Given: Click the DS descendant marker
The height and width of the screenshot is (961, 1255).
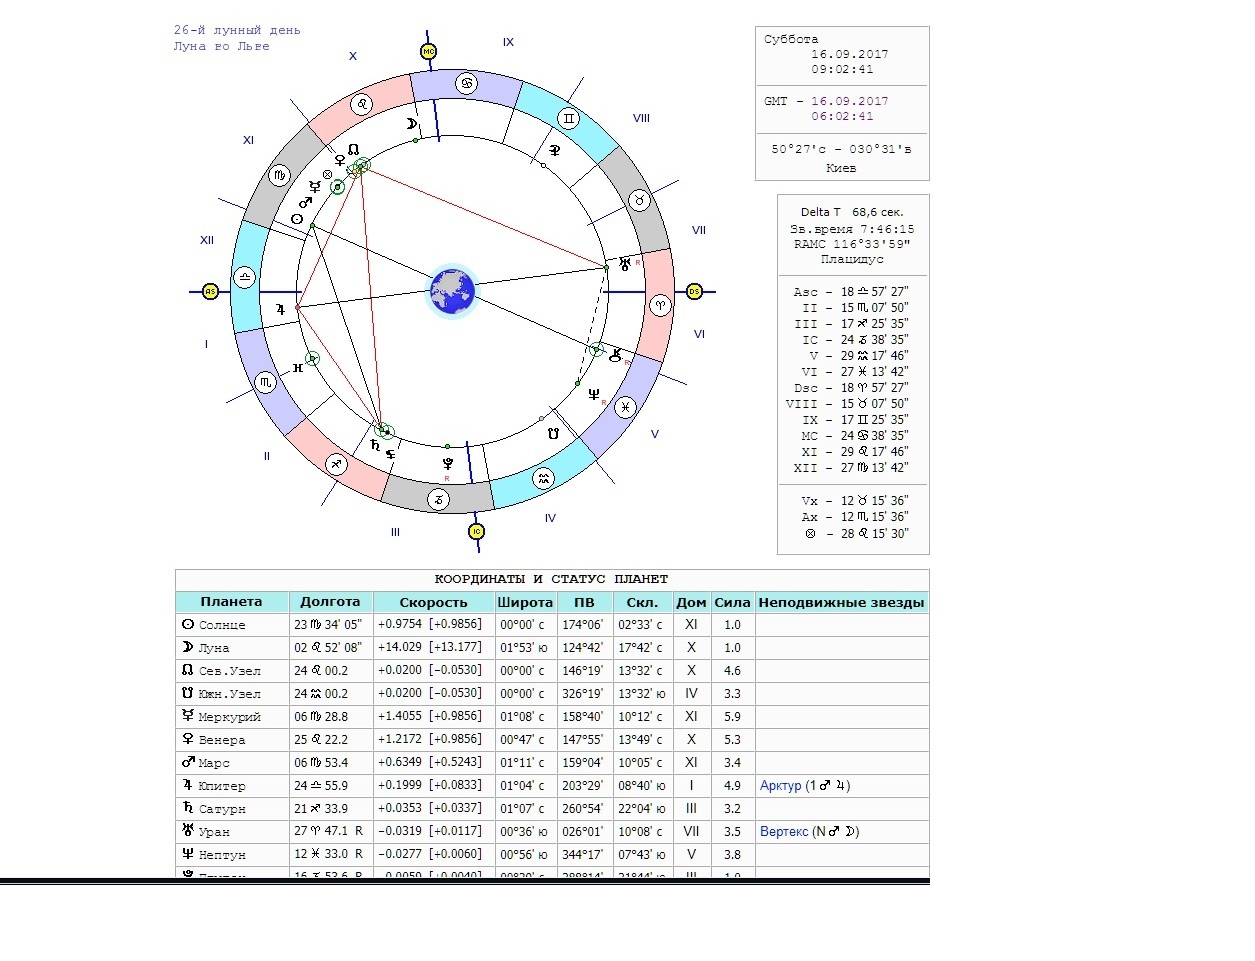Looking at the screenshot, I should click(695, 291).
